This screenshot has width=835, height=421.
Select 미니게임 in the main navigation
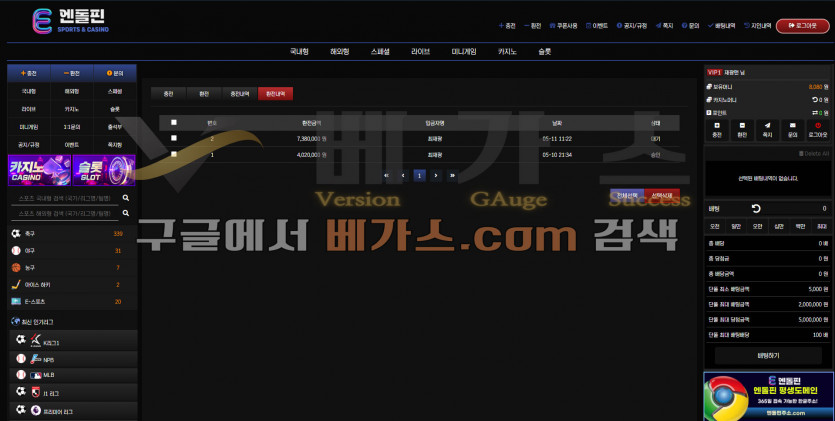(x=464, y=52)
